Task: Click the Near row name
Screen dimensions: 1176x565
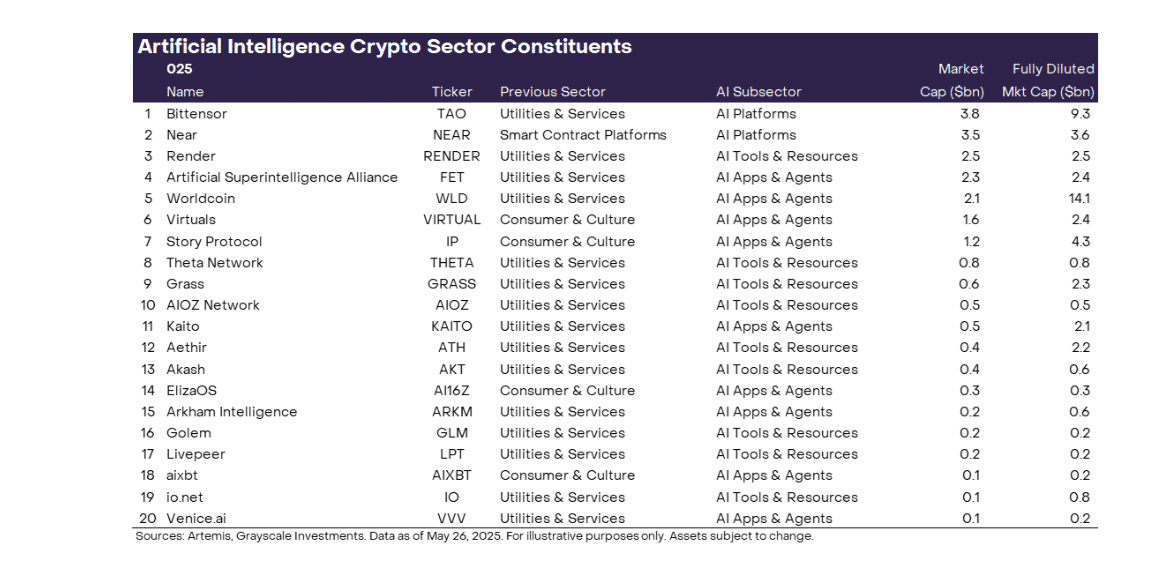Action: tap(181, 135)
